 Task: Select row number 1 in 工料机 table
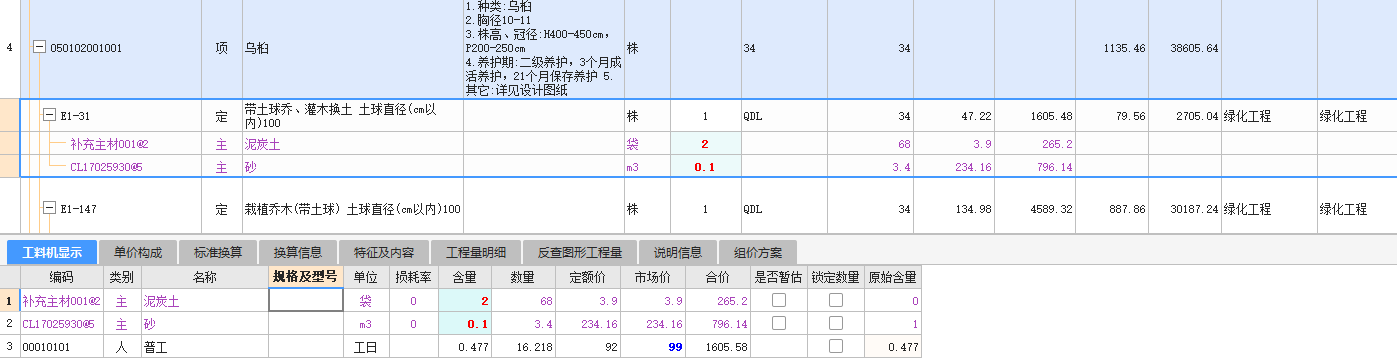point(10,300)
